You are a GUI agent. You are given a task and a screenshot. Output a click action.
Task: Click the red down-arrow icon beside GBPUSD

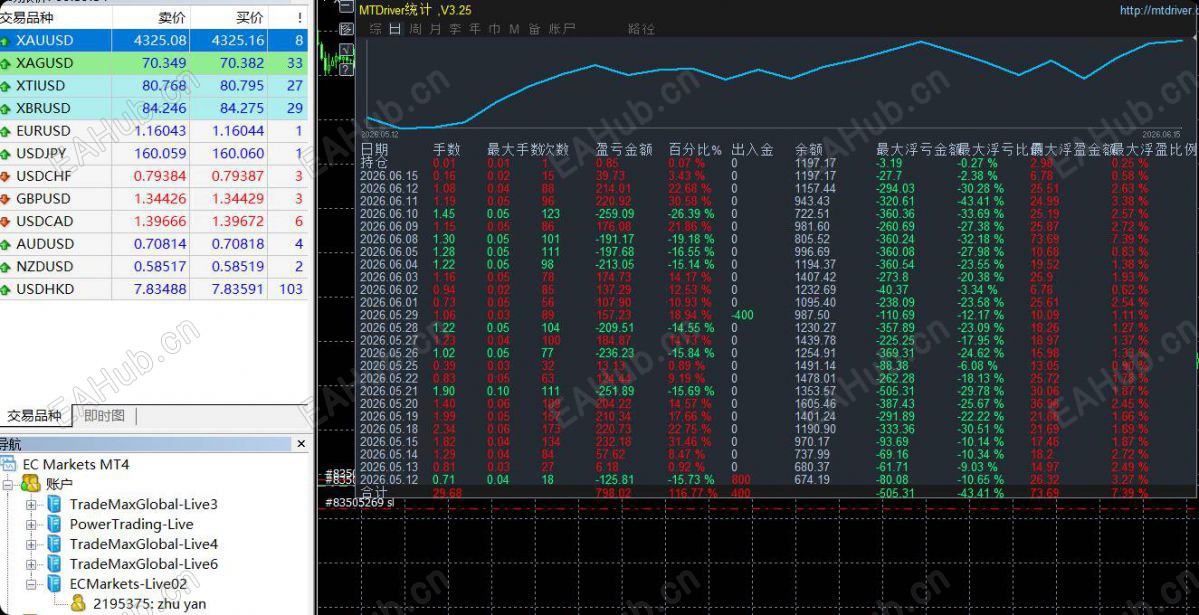(5, 199)
